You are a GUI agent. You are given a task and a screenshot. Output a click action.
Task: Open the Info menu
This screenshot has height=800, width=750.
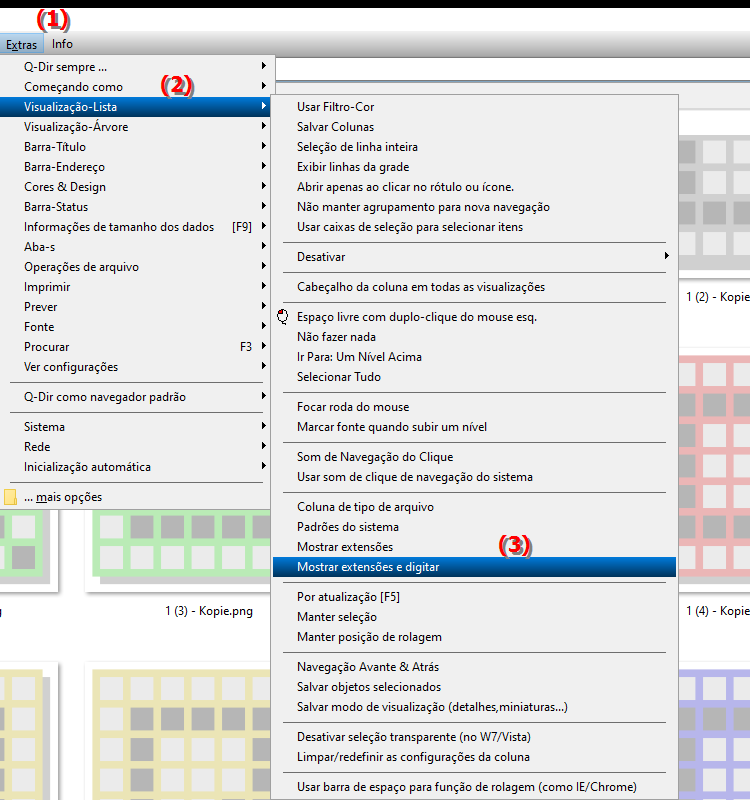tap(62, 44)
